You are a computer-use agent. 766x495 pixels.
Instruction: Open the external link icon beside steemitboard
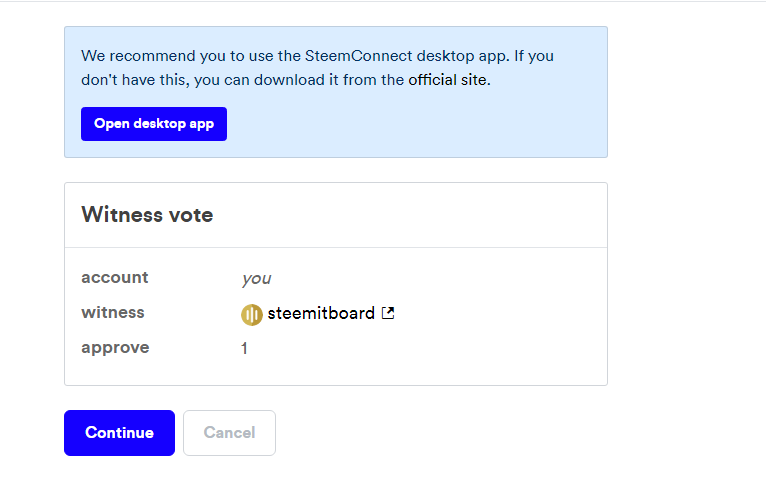[388, 313]
